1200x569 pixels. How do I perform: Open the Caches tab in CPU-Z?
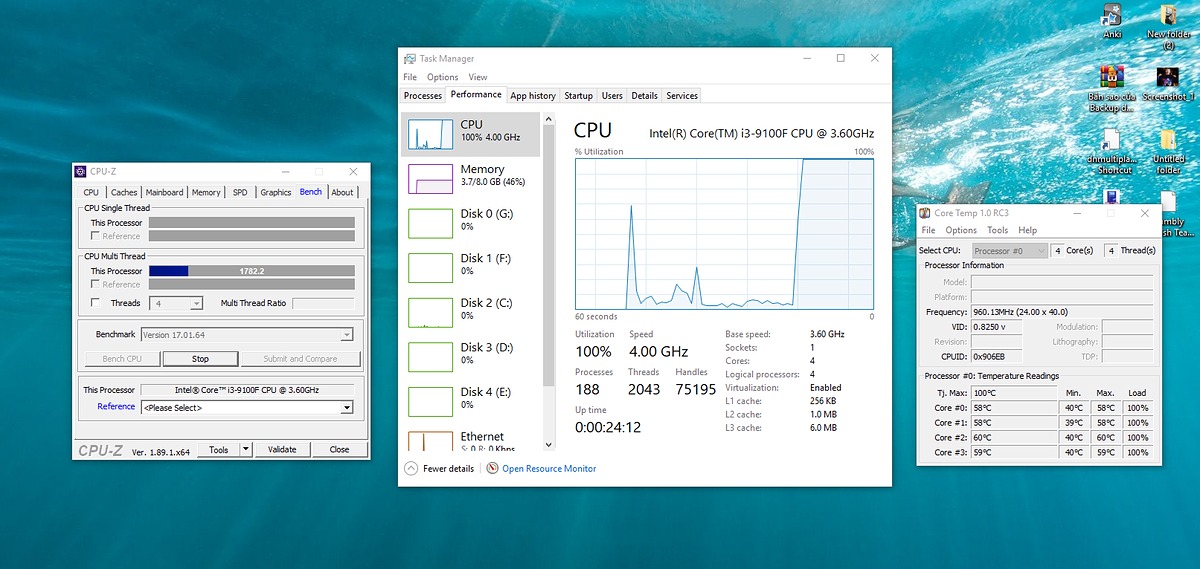(124, 192)
